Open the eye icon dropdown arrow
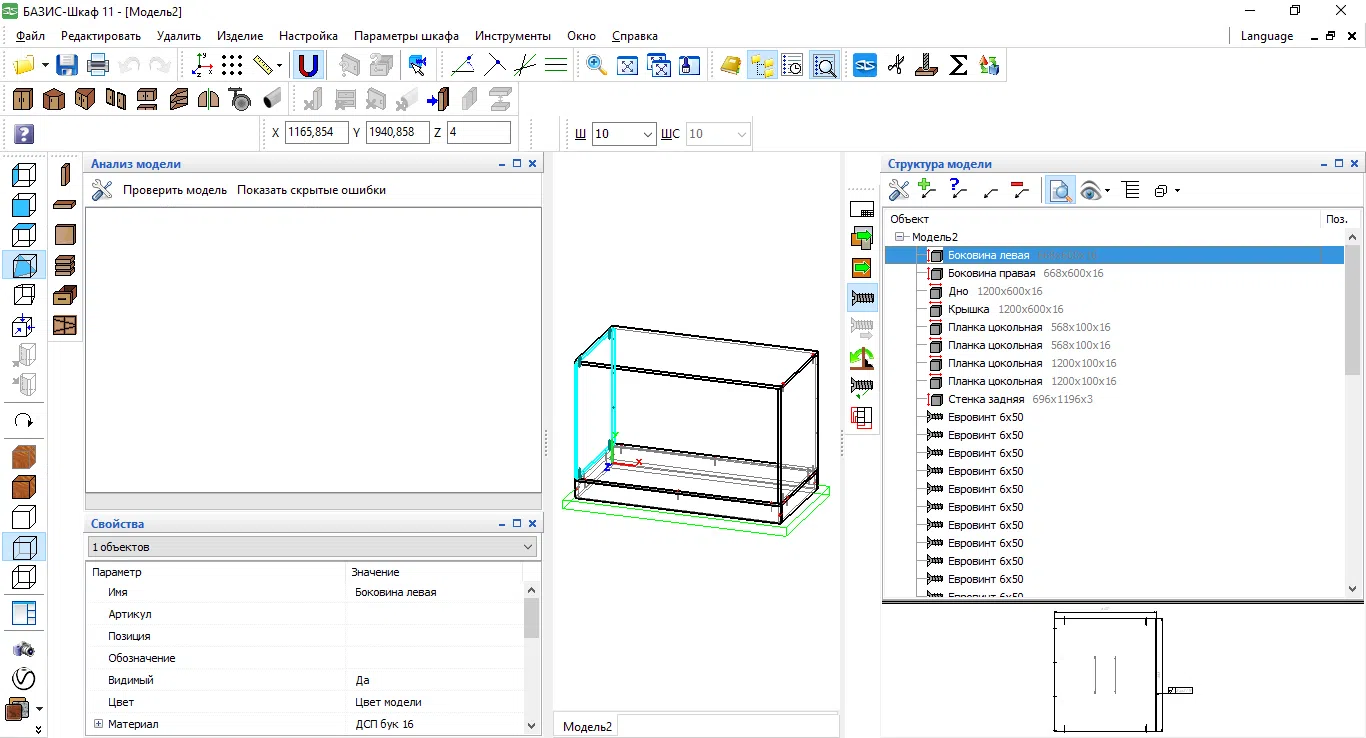 pyautogui.click(x=1108, y=190)
